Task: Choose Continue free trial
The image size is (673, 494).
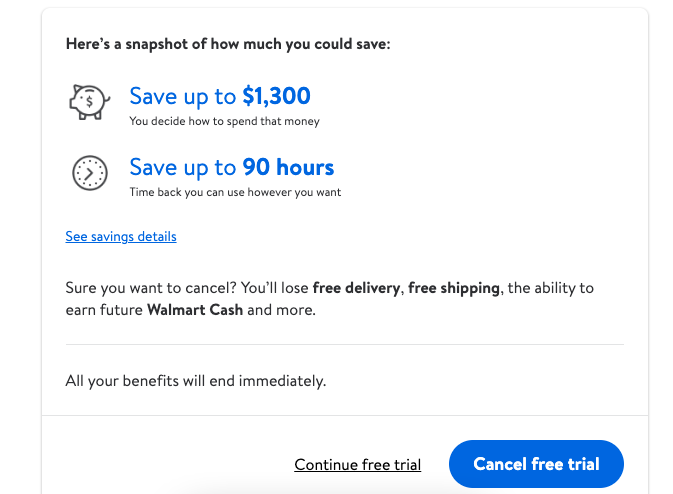Action: pyautogui.click(x=357, y=465)
